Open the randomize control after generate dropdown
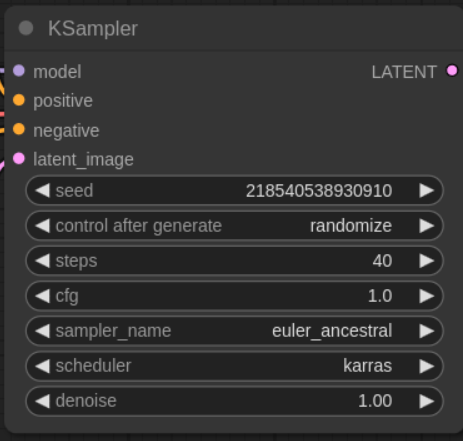This screenshot has width=463, height=441. click(234, 226)
